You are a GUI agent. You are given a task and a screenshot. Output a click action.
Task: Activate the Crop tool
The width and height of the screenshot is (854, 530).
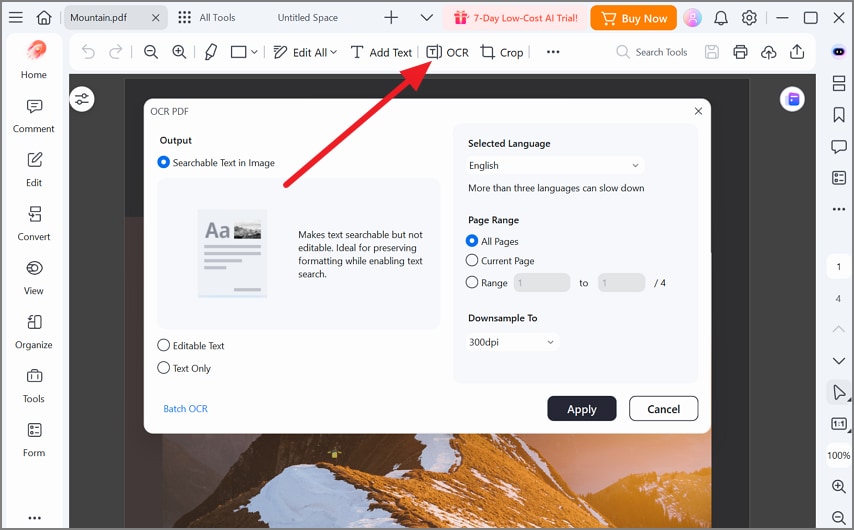point(502,52)
